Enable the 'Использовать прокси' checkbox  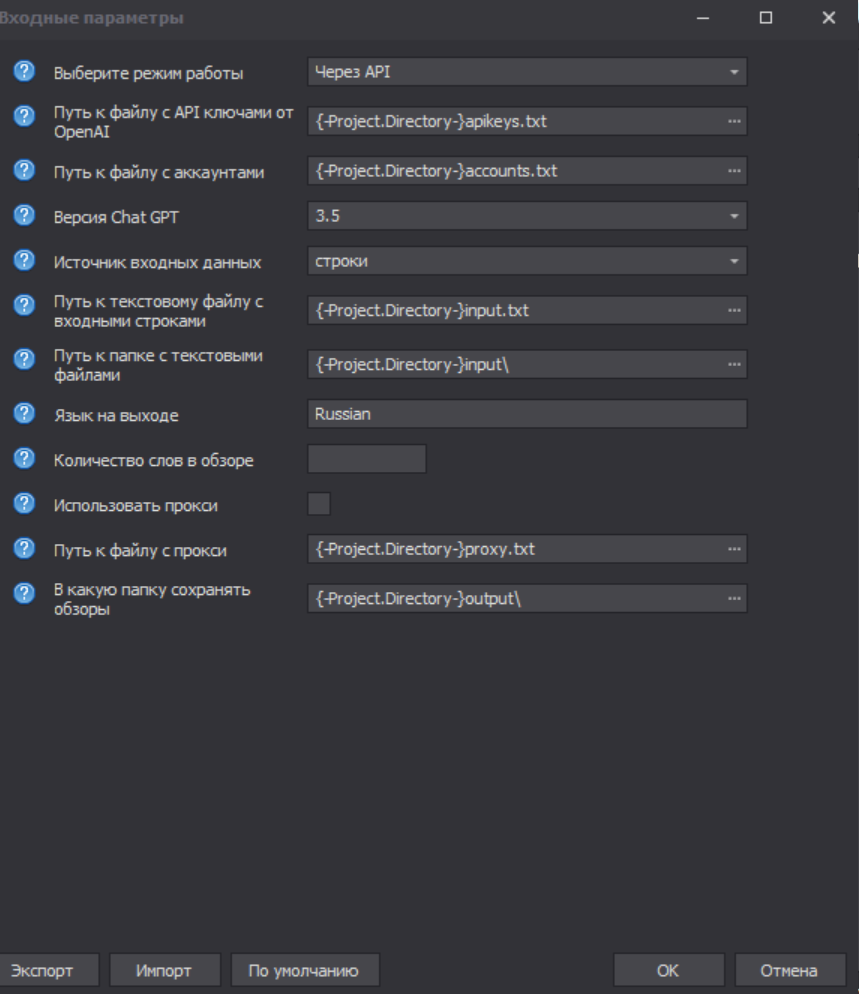[319, 503]
